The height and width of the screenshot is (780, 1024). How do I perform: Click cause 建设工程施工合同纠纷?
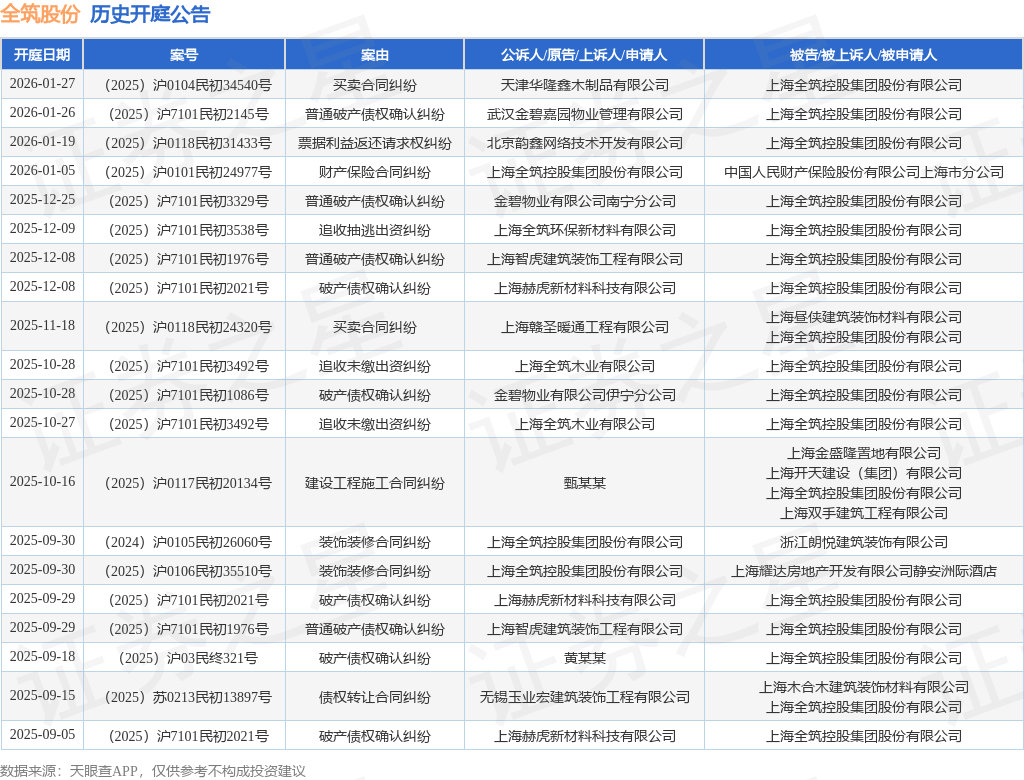[x=374, y=483]
